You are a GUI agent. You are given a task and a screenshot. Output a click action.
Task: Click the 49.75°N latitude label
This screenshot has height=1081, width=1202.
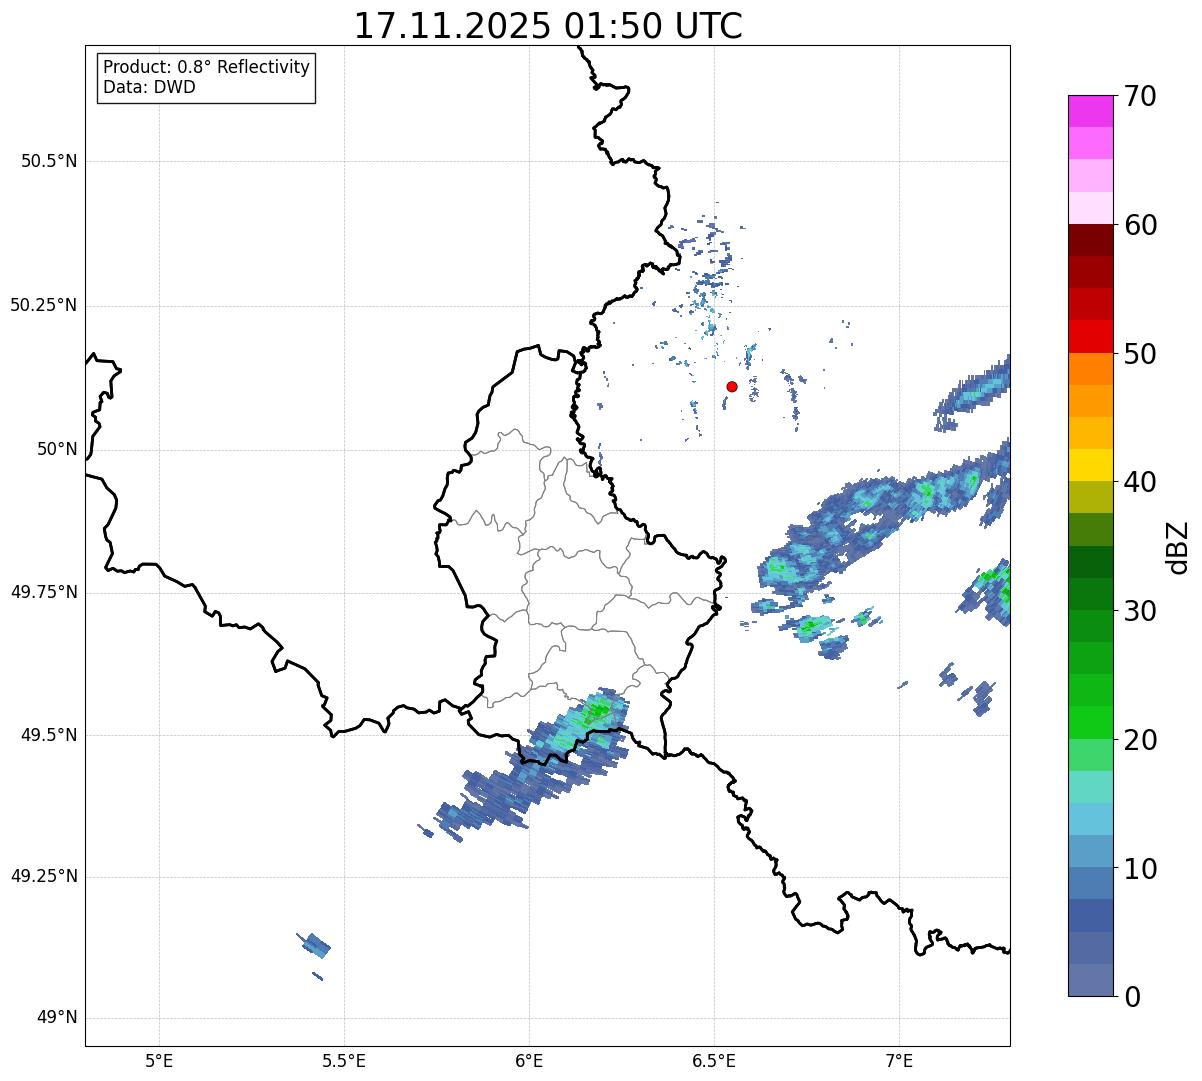click(43, 592)
